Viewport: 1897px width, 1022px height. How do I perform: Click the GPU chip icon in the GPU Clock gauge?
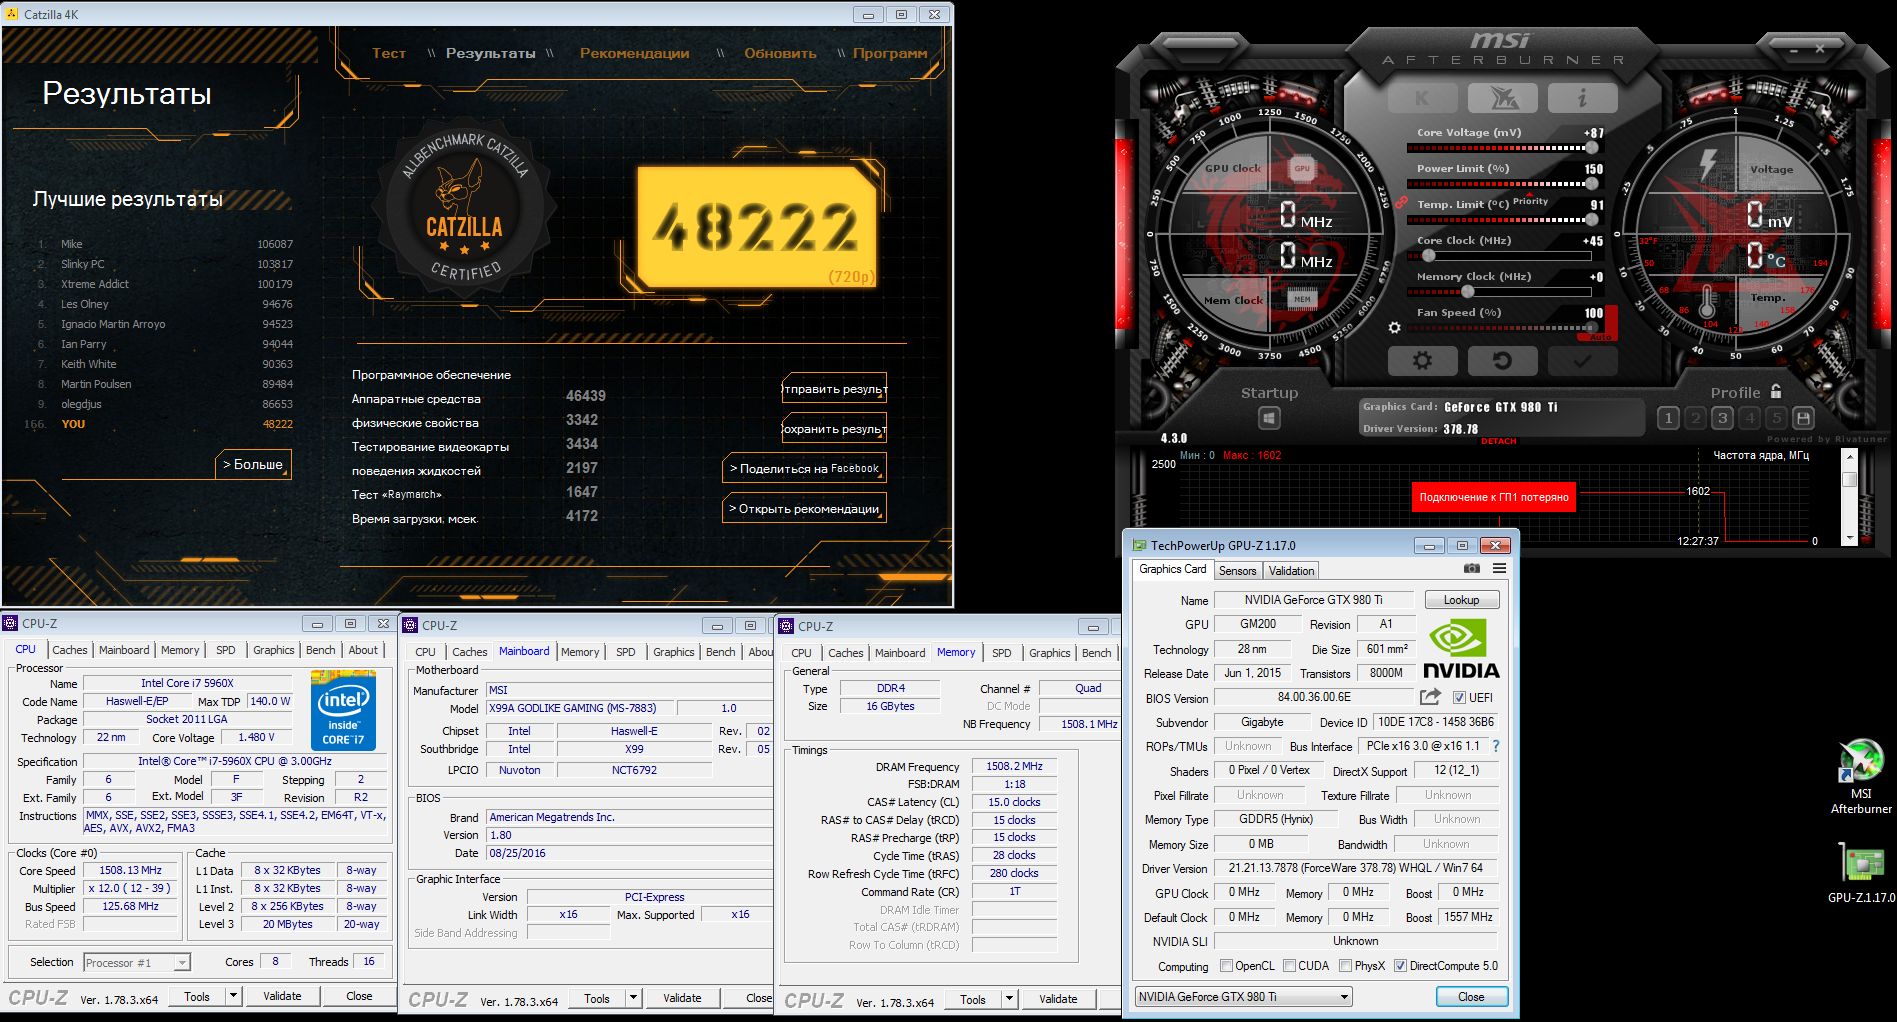coord(1302,168)
